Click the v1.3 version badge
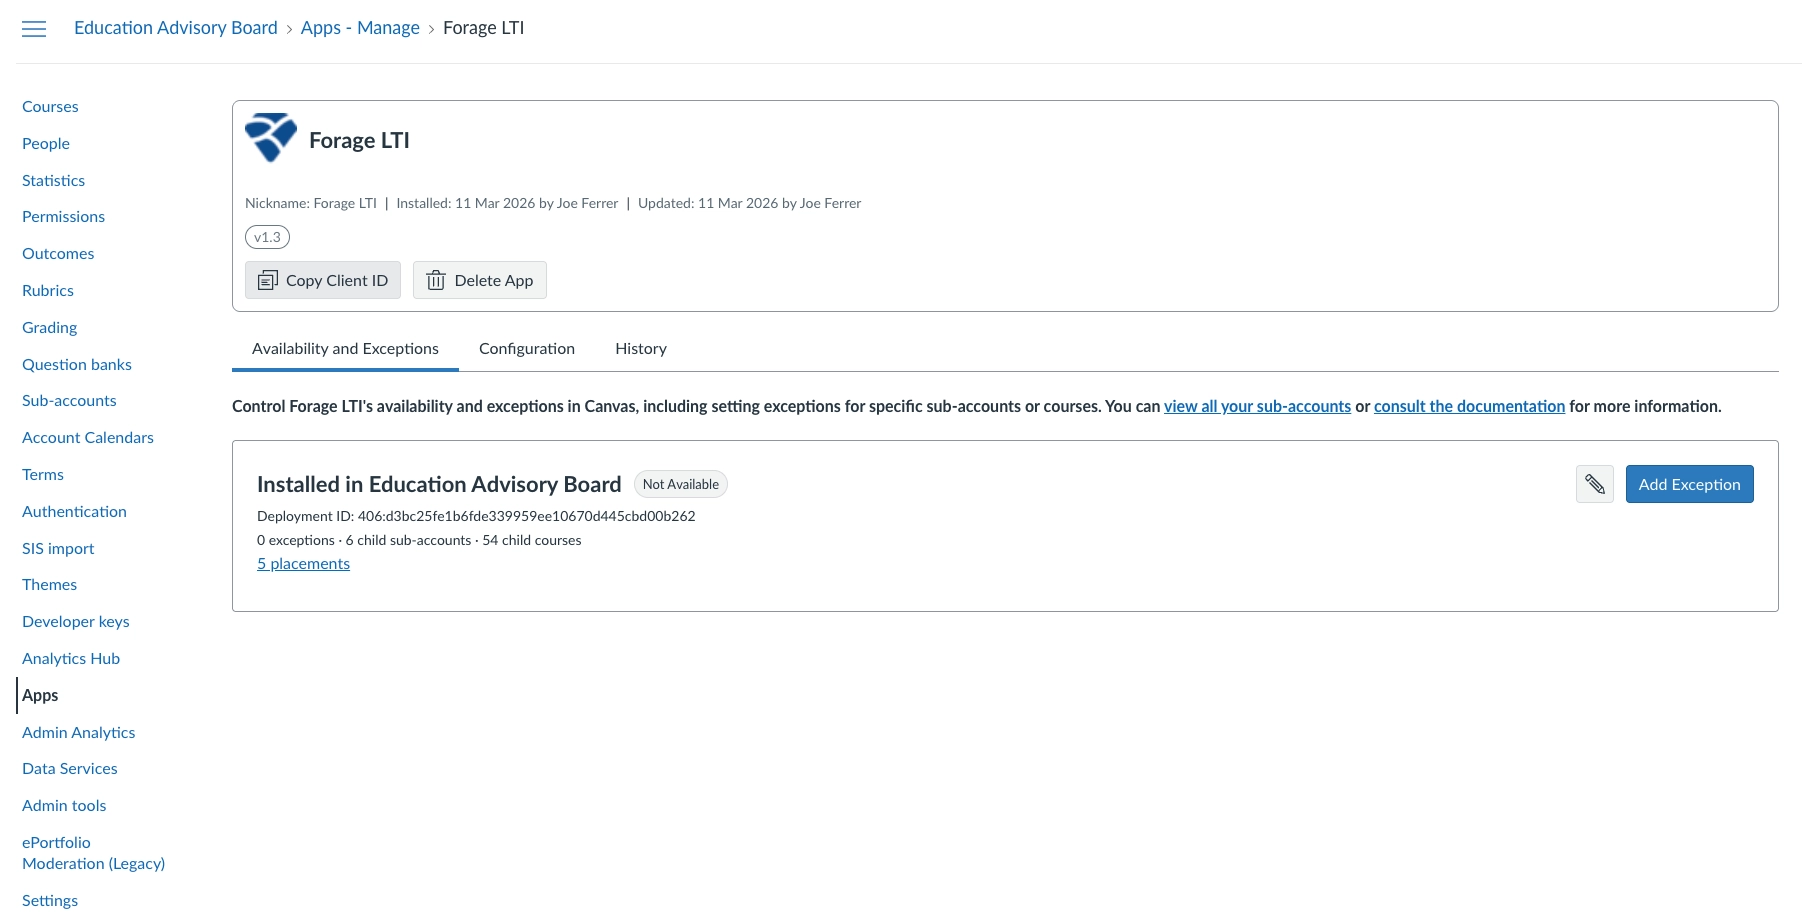This screenshot has height=922, width=1802. [267, 237]
